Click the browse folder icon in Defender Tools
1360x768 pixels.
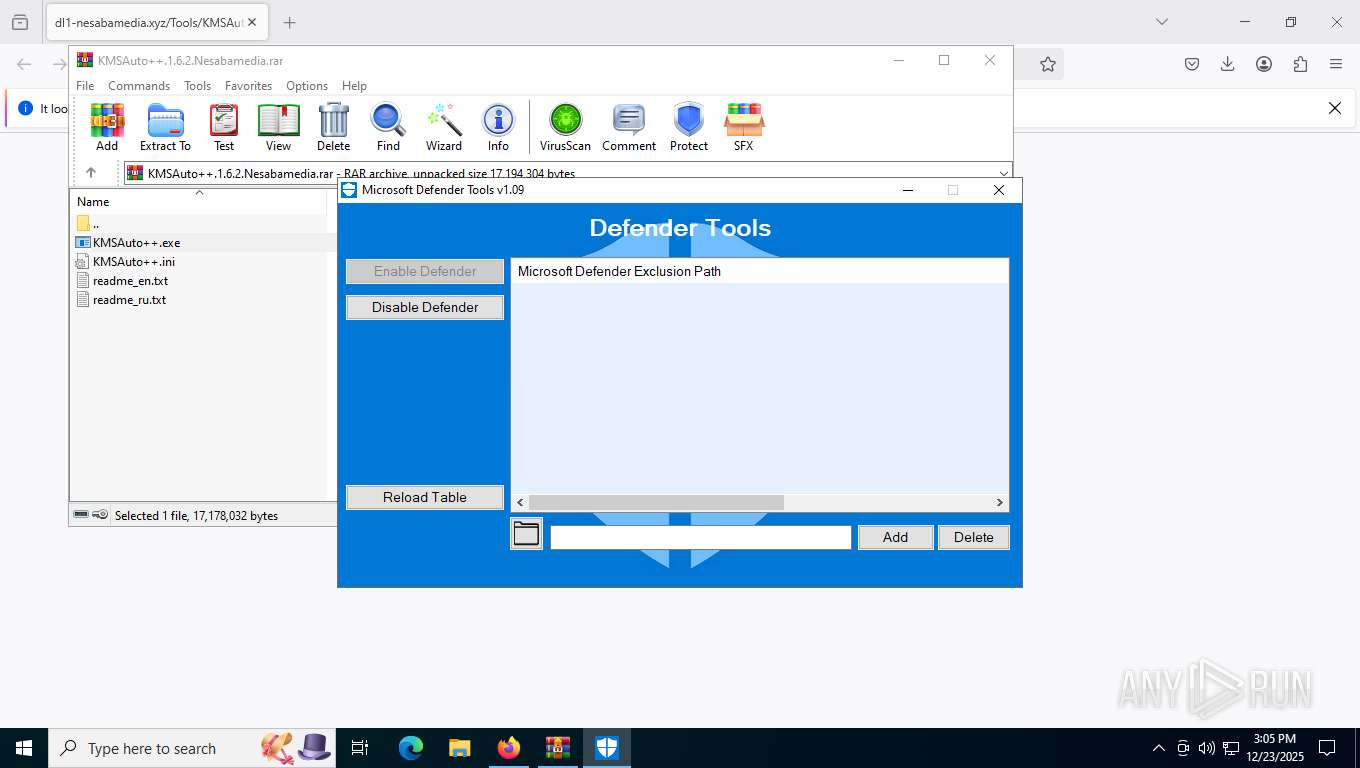coord(526,534)
